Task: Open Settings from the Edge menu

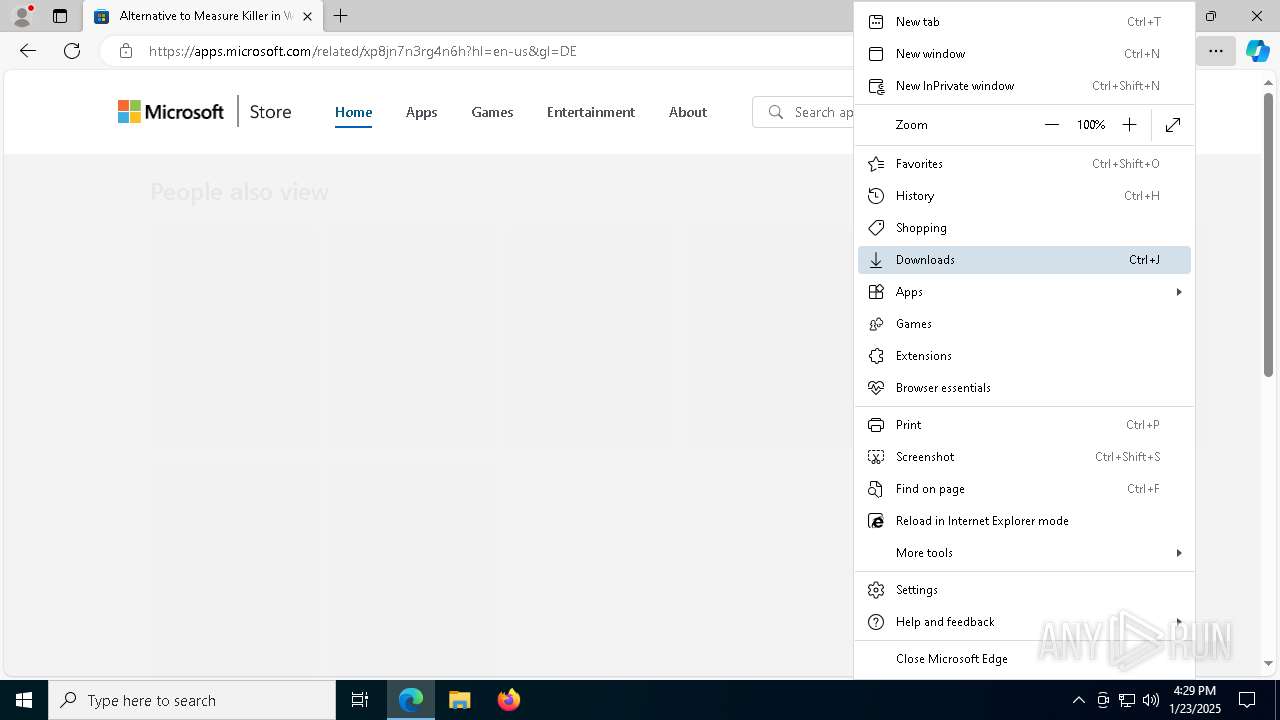Action: pyautogui.click(x=1024, y=589)
